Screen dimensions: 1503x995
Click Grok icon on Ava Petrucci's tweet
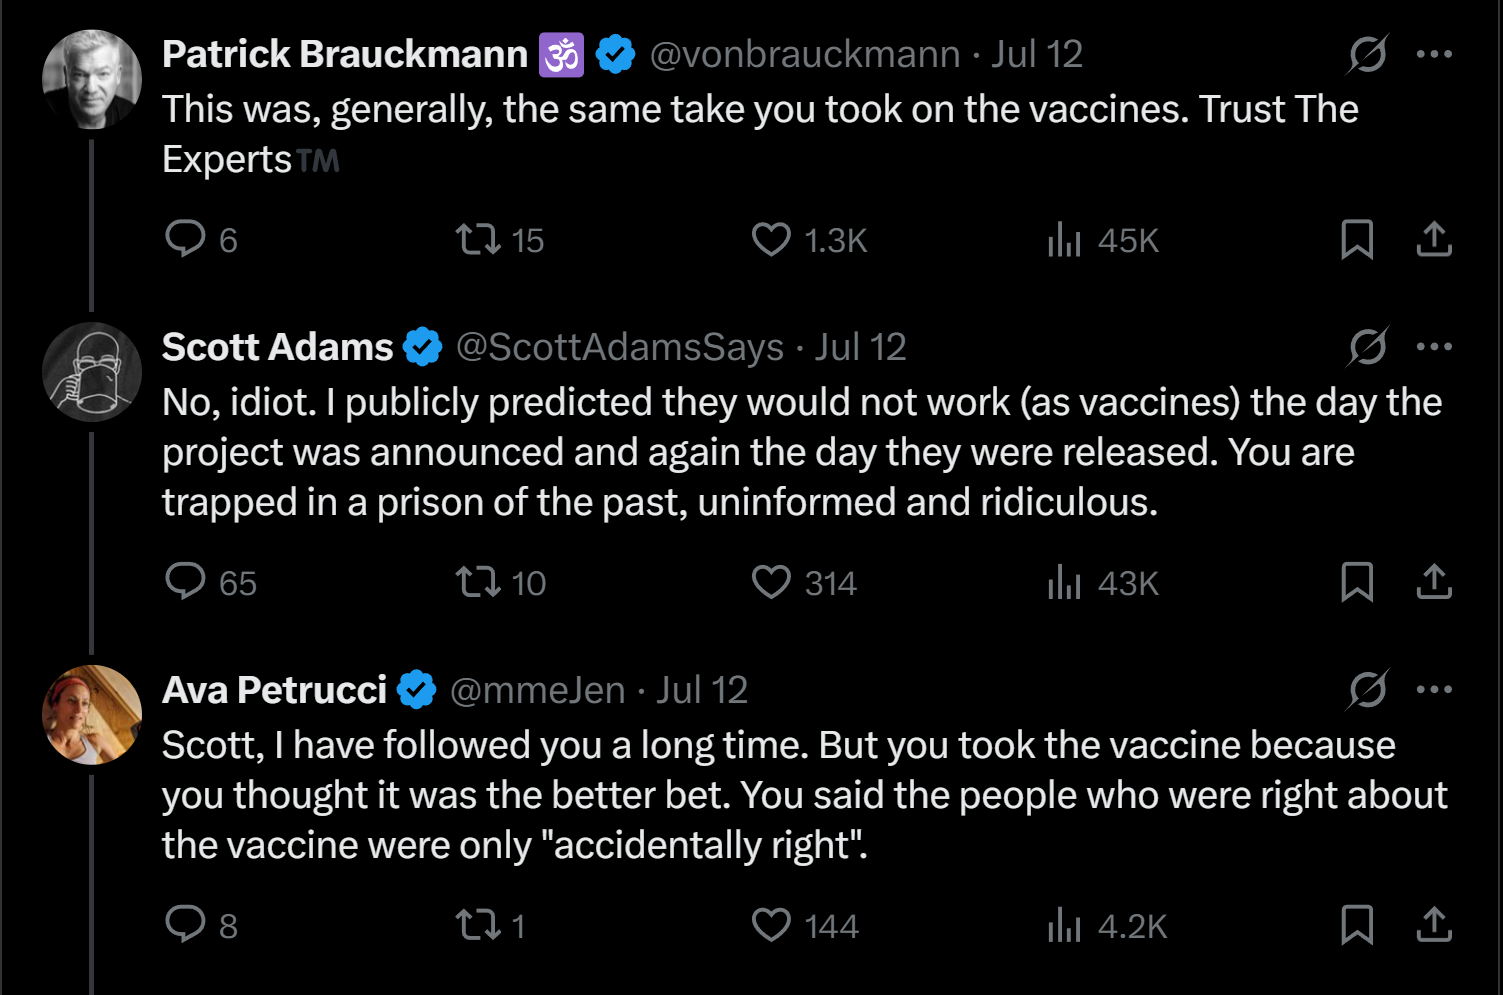pos(1367,689)
